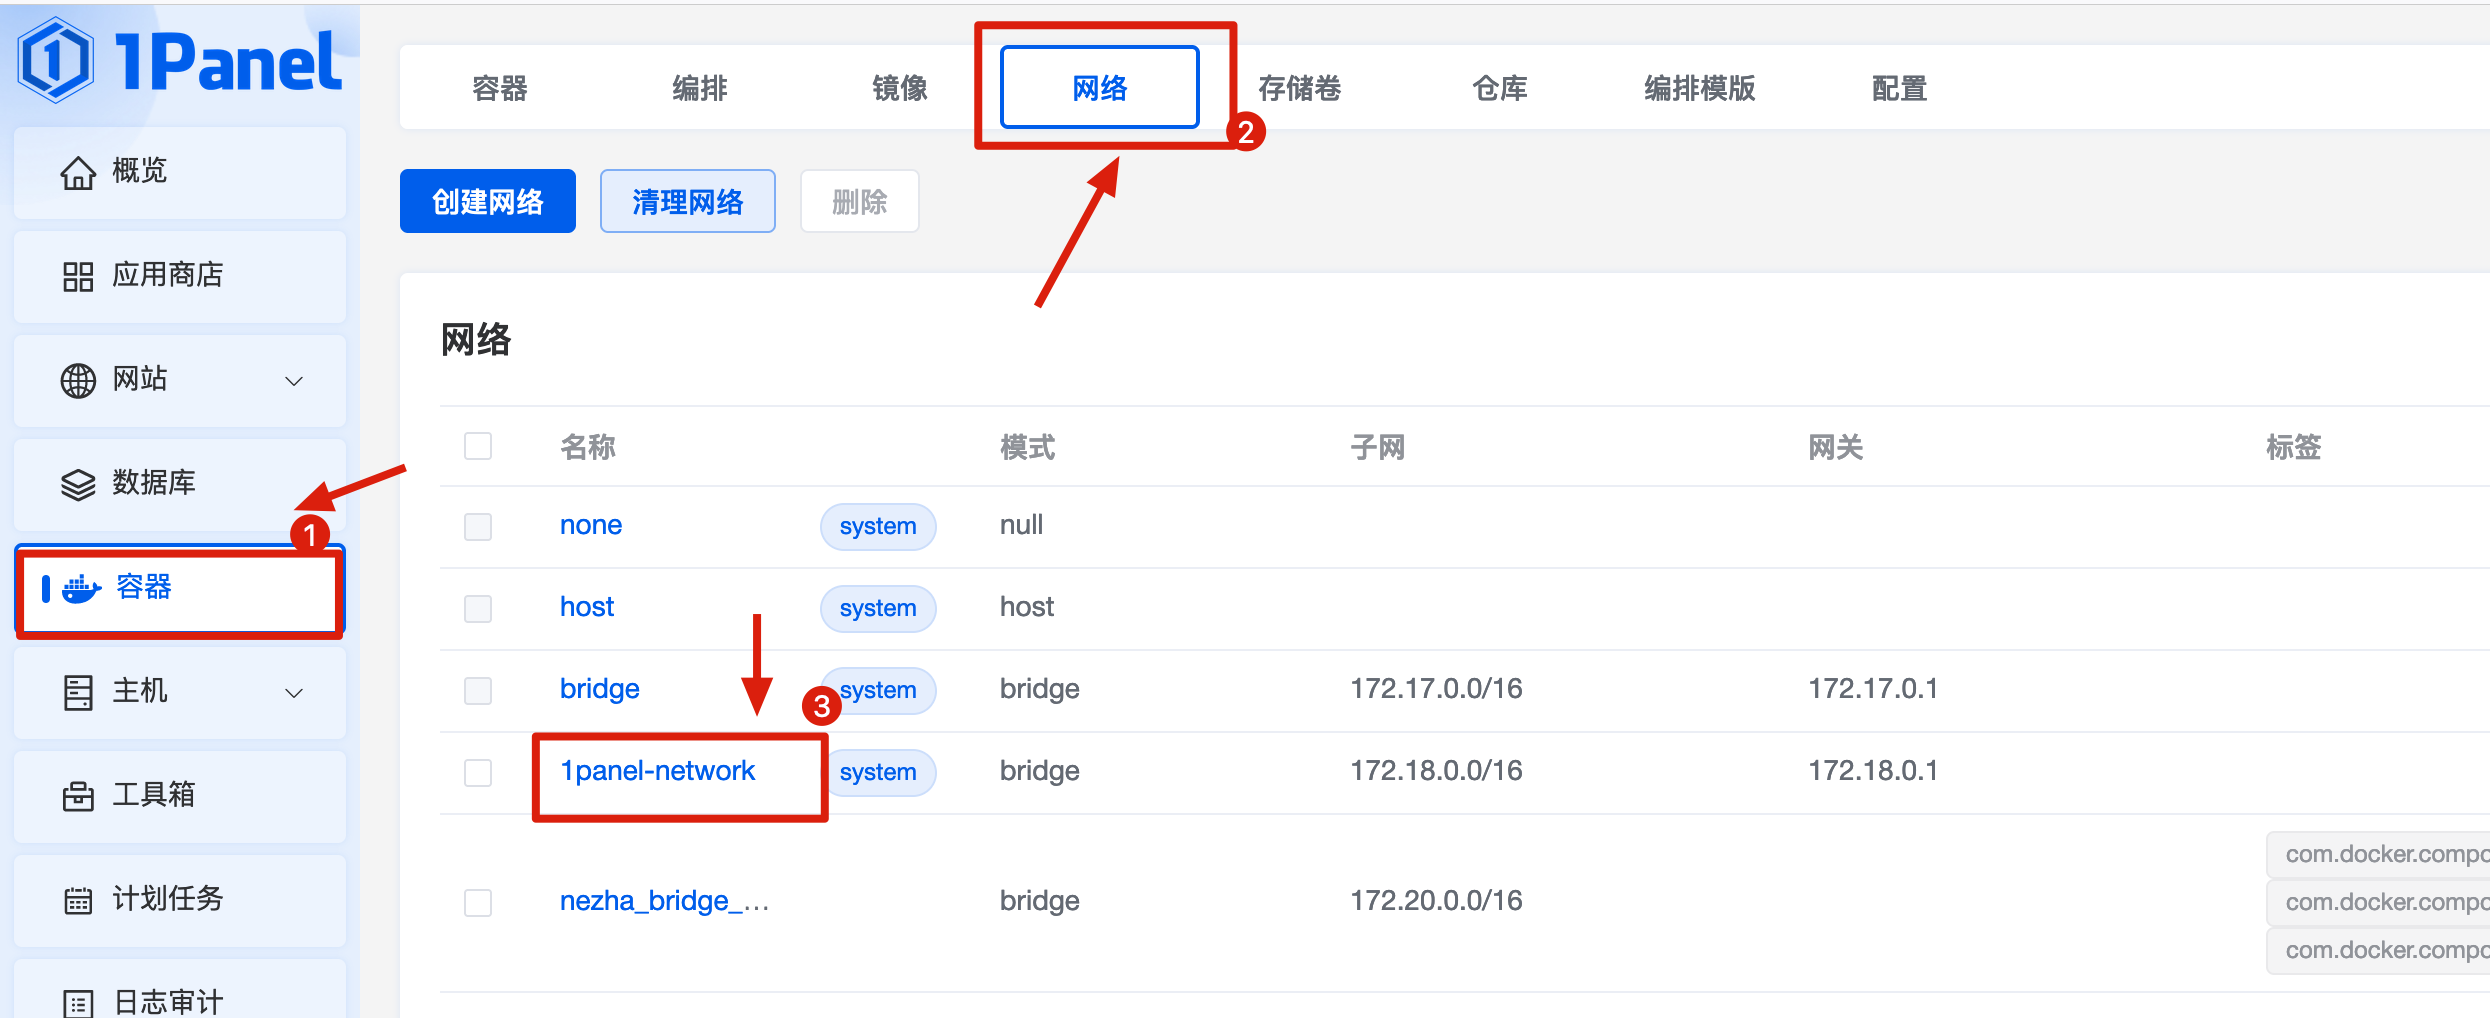Open the 1panel-network name link
Image resolution: width=2490 pixels, height=1018 pixels.
657,771
